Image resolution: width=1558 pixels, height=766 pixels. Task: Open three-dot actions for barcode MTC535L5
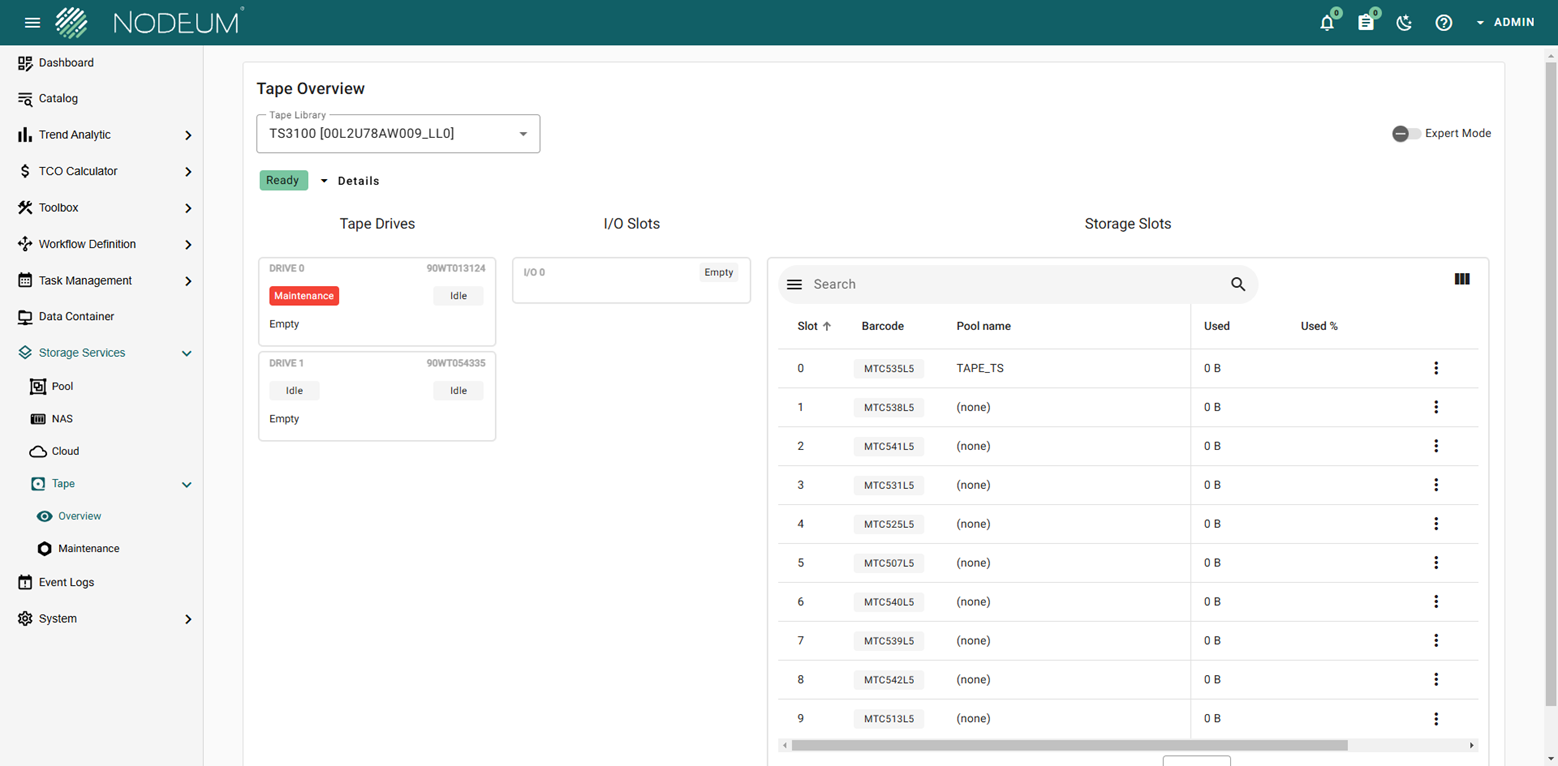point(1436,368)
